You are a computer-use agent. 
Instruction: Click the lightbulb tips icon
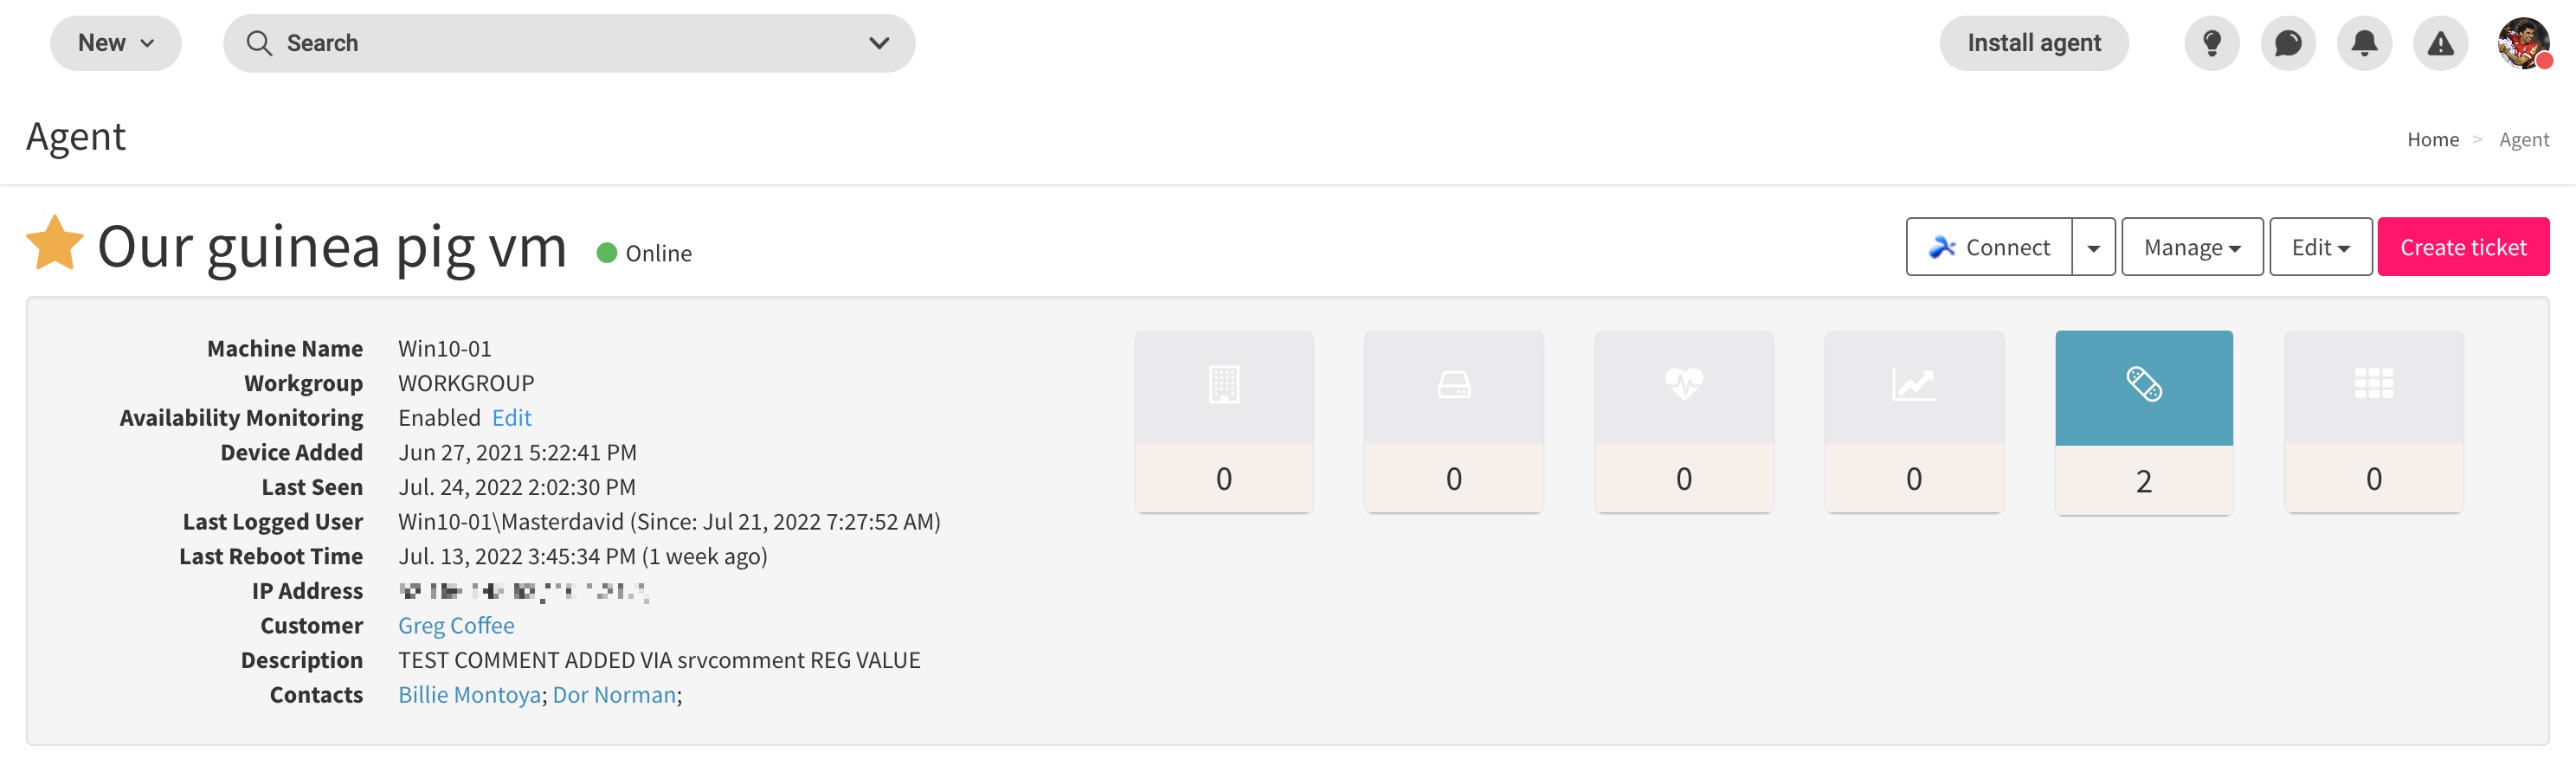coord(2211,43)
